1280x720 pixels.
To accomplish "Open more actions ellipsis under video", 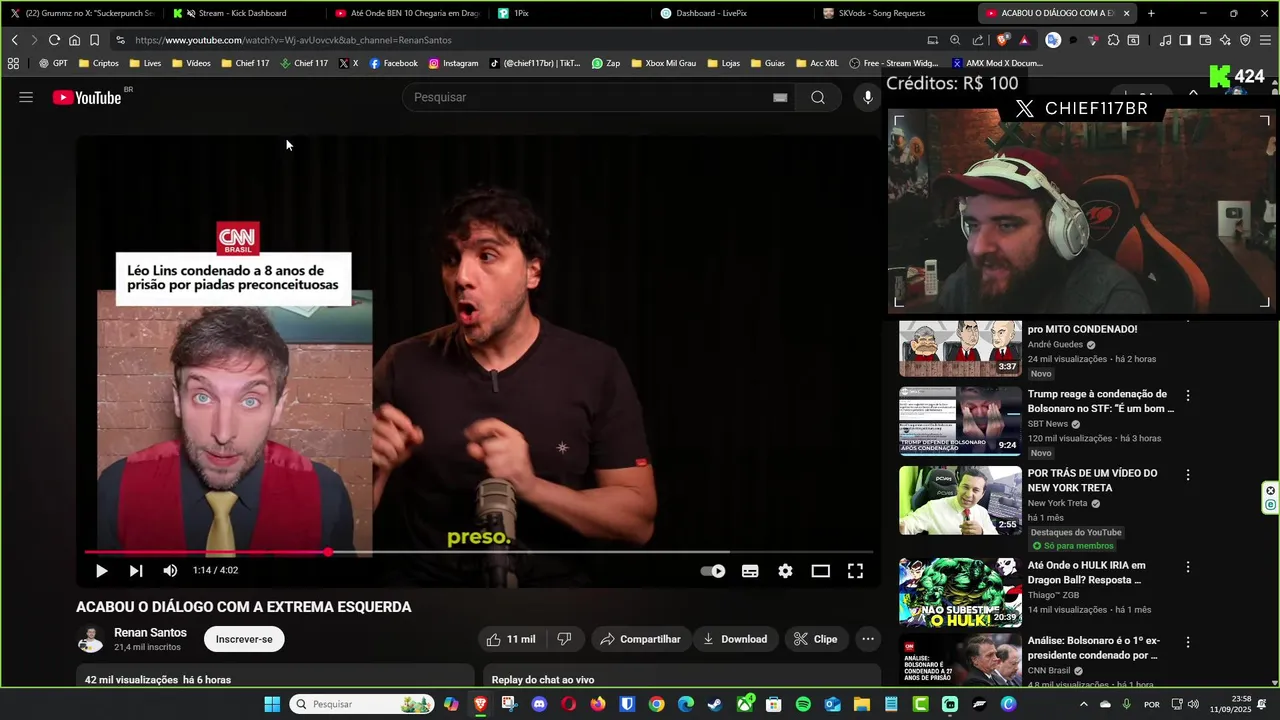I will pos(868,639).
